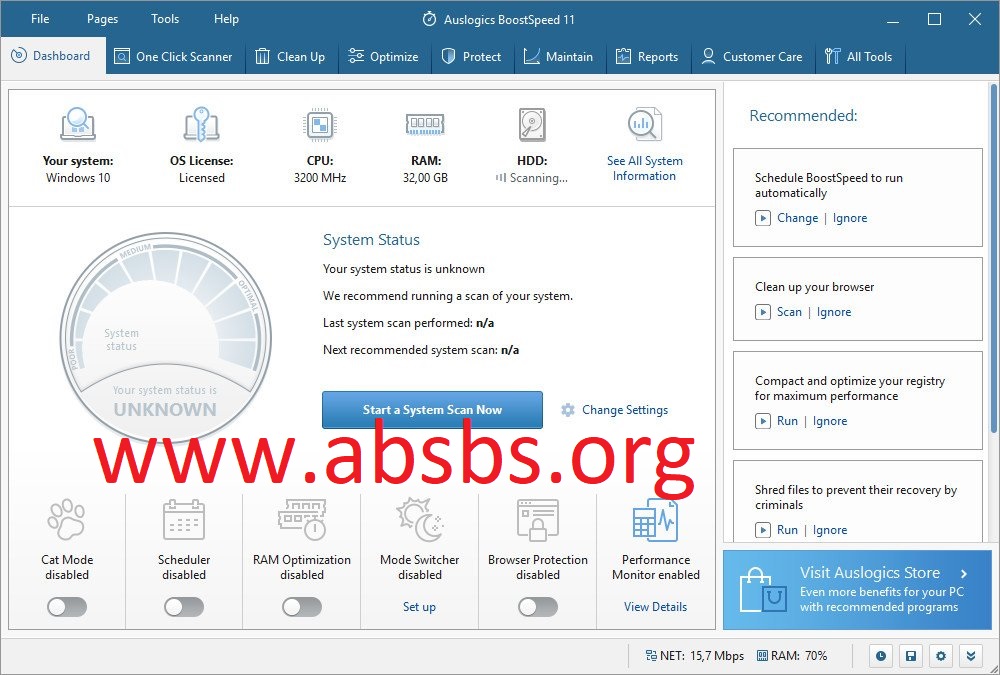Toggle RAM Optimization on
The image size is (1000, 675).
[x=302, y=607]
